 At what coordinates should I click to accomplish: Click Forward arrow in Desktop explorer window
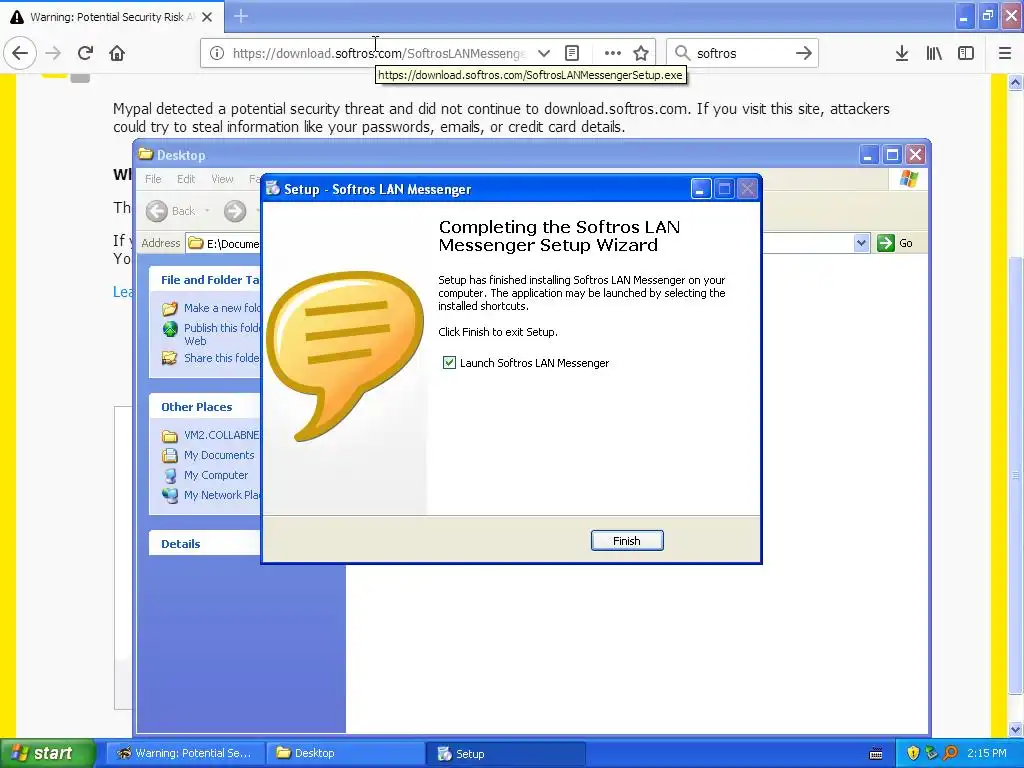coord(235,211)
